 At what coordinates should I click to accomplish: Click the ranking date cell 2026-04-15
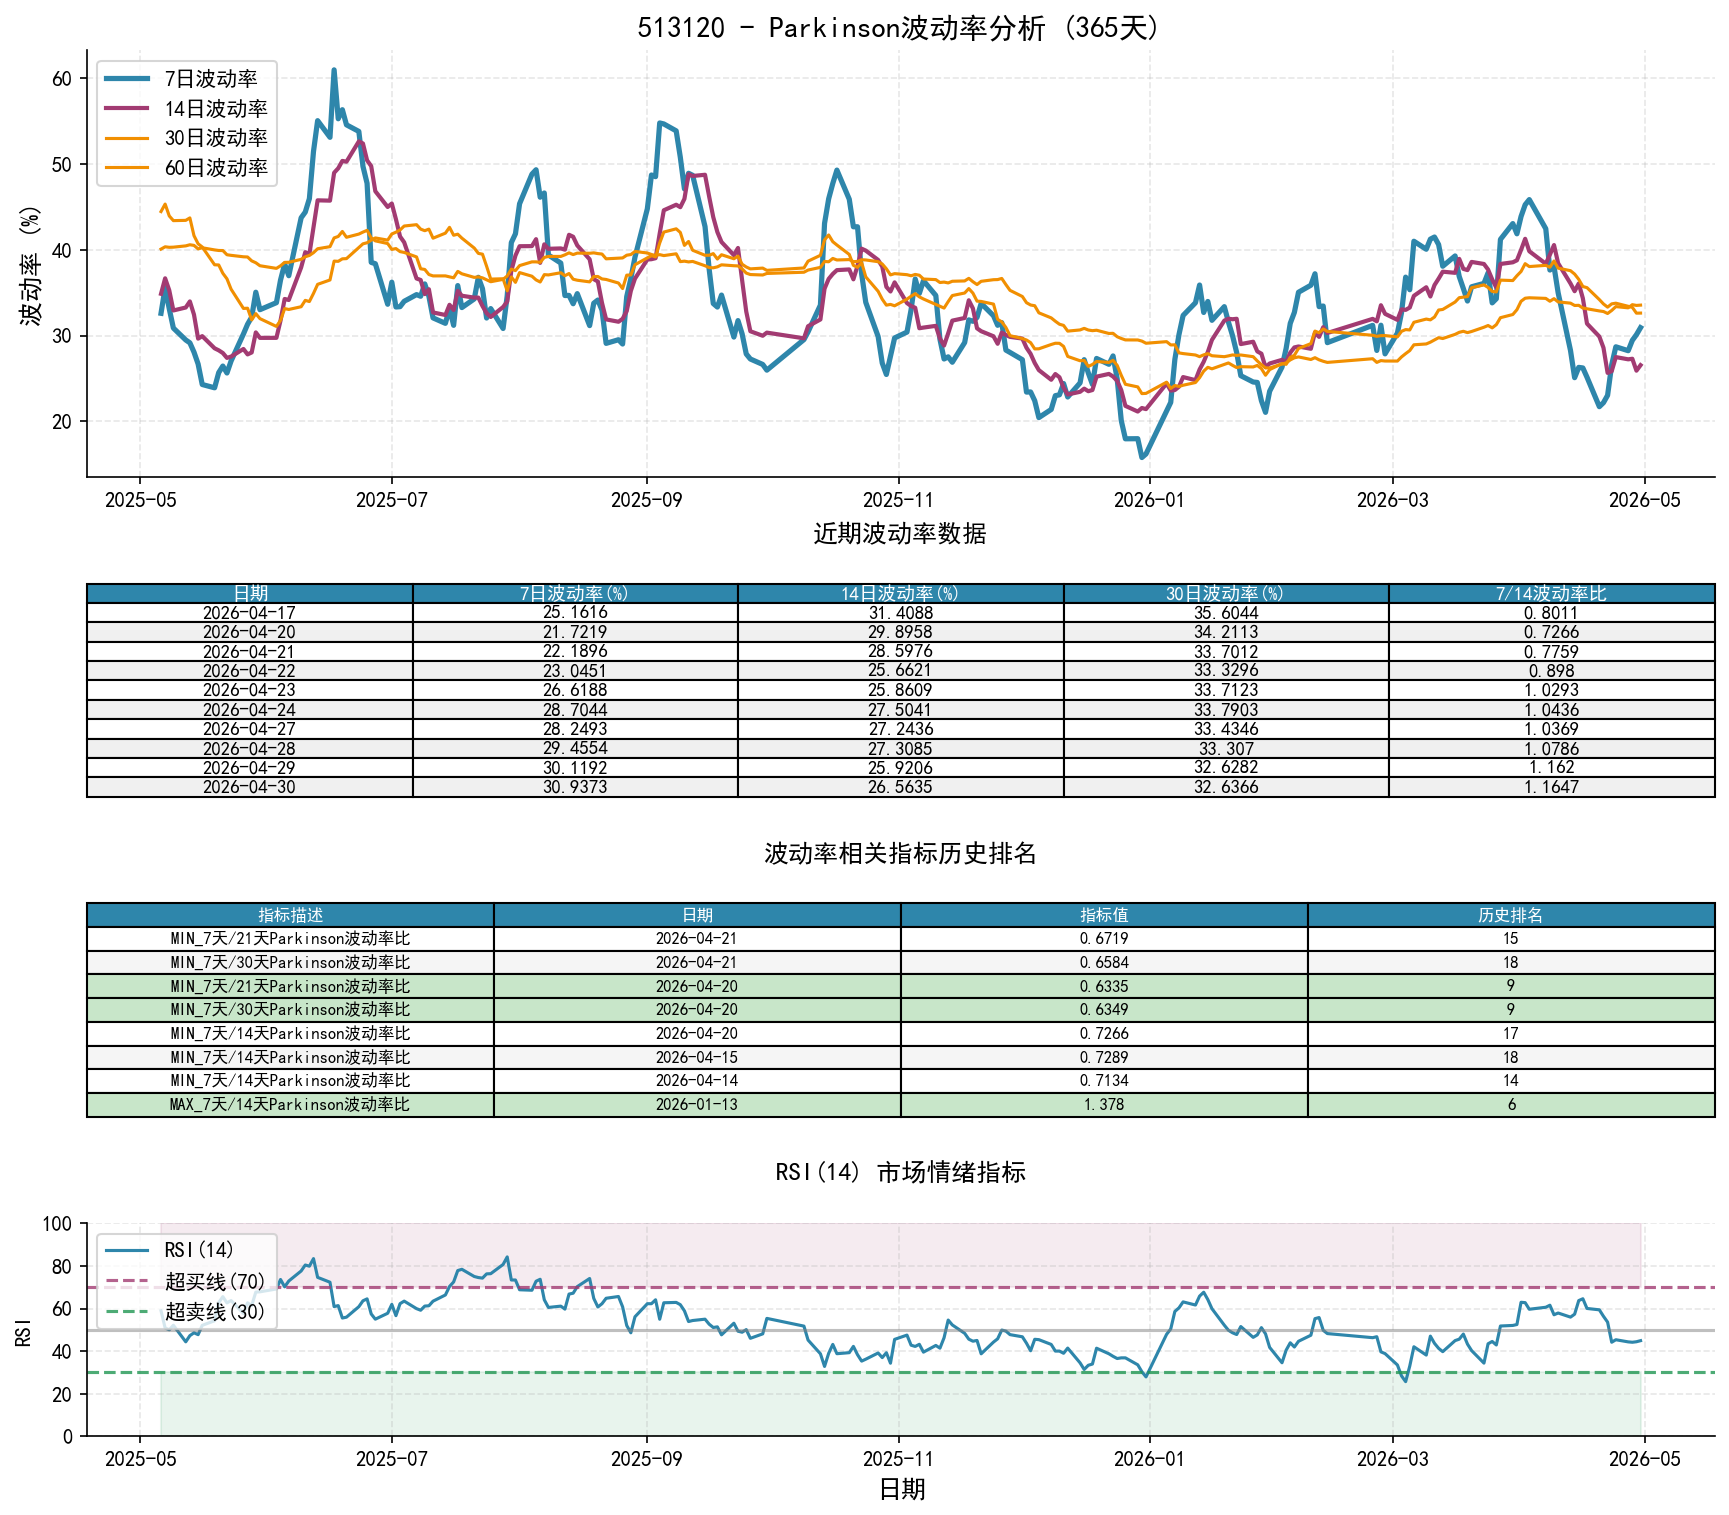697,1057
